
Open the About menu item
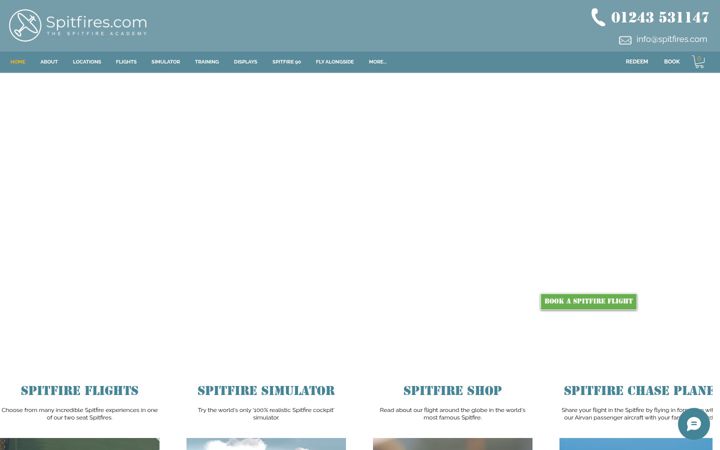coord(49,62)
